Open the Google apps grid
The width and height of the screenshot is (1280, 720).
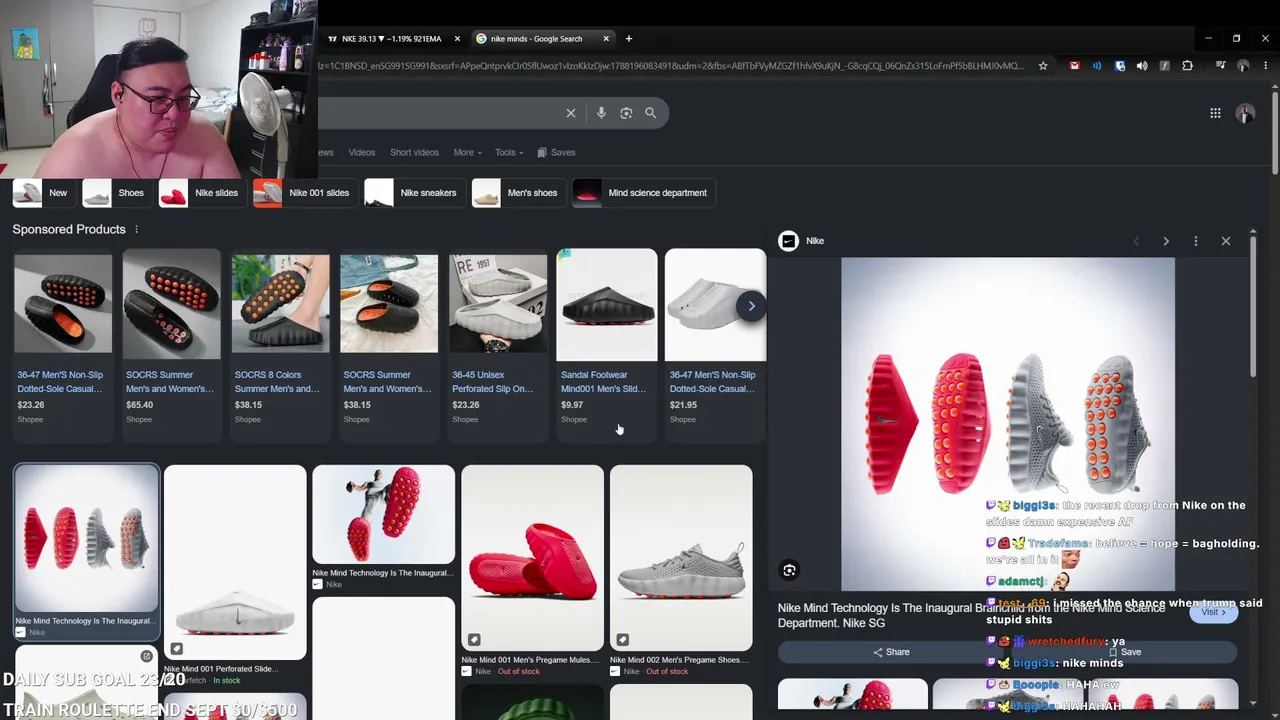(1215, 113)
